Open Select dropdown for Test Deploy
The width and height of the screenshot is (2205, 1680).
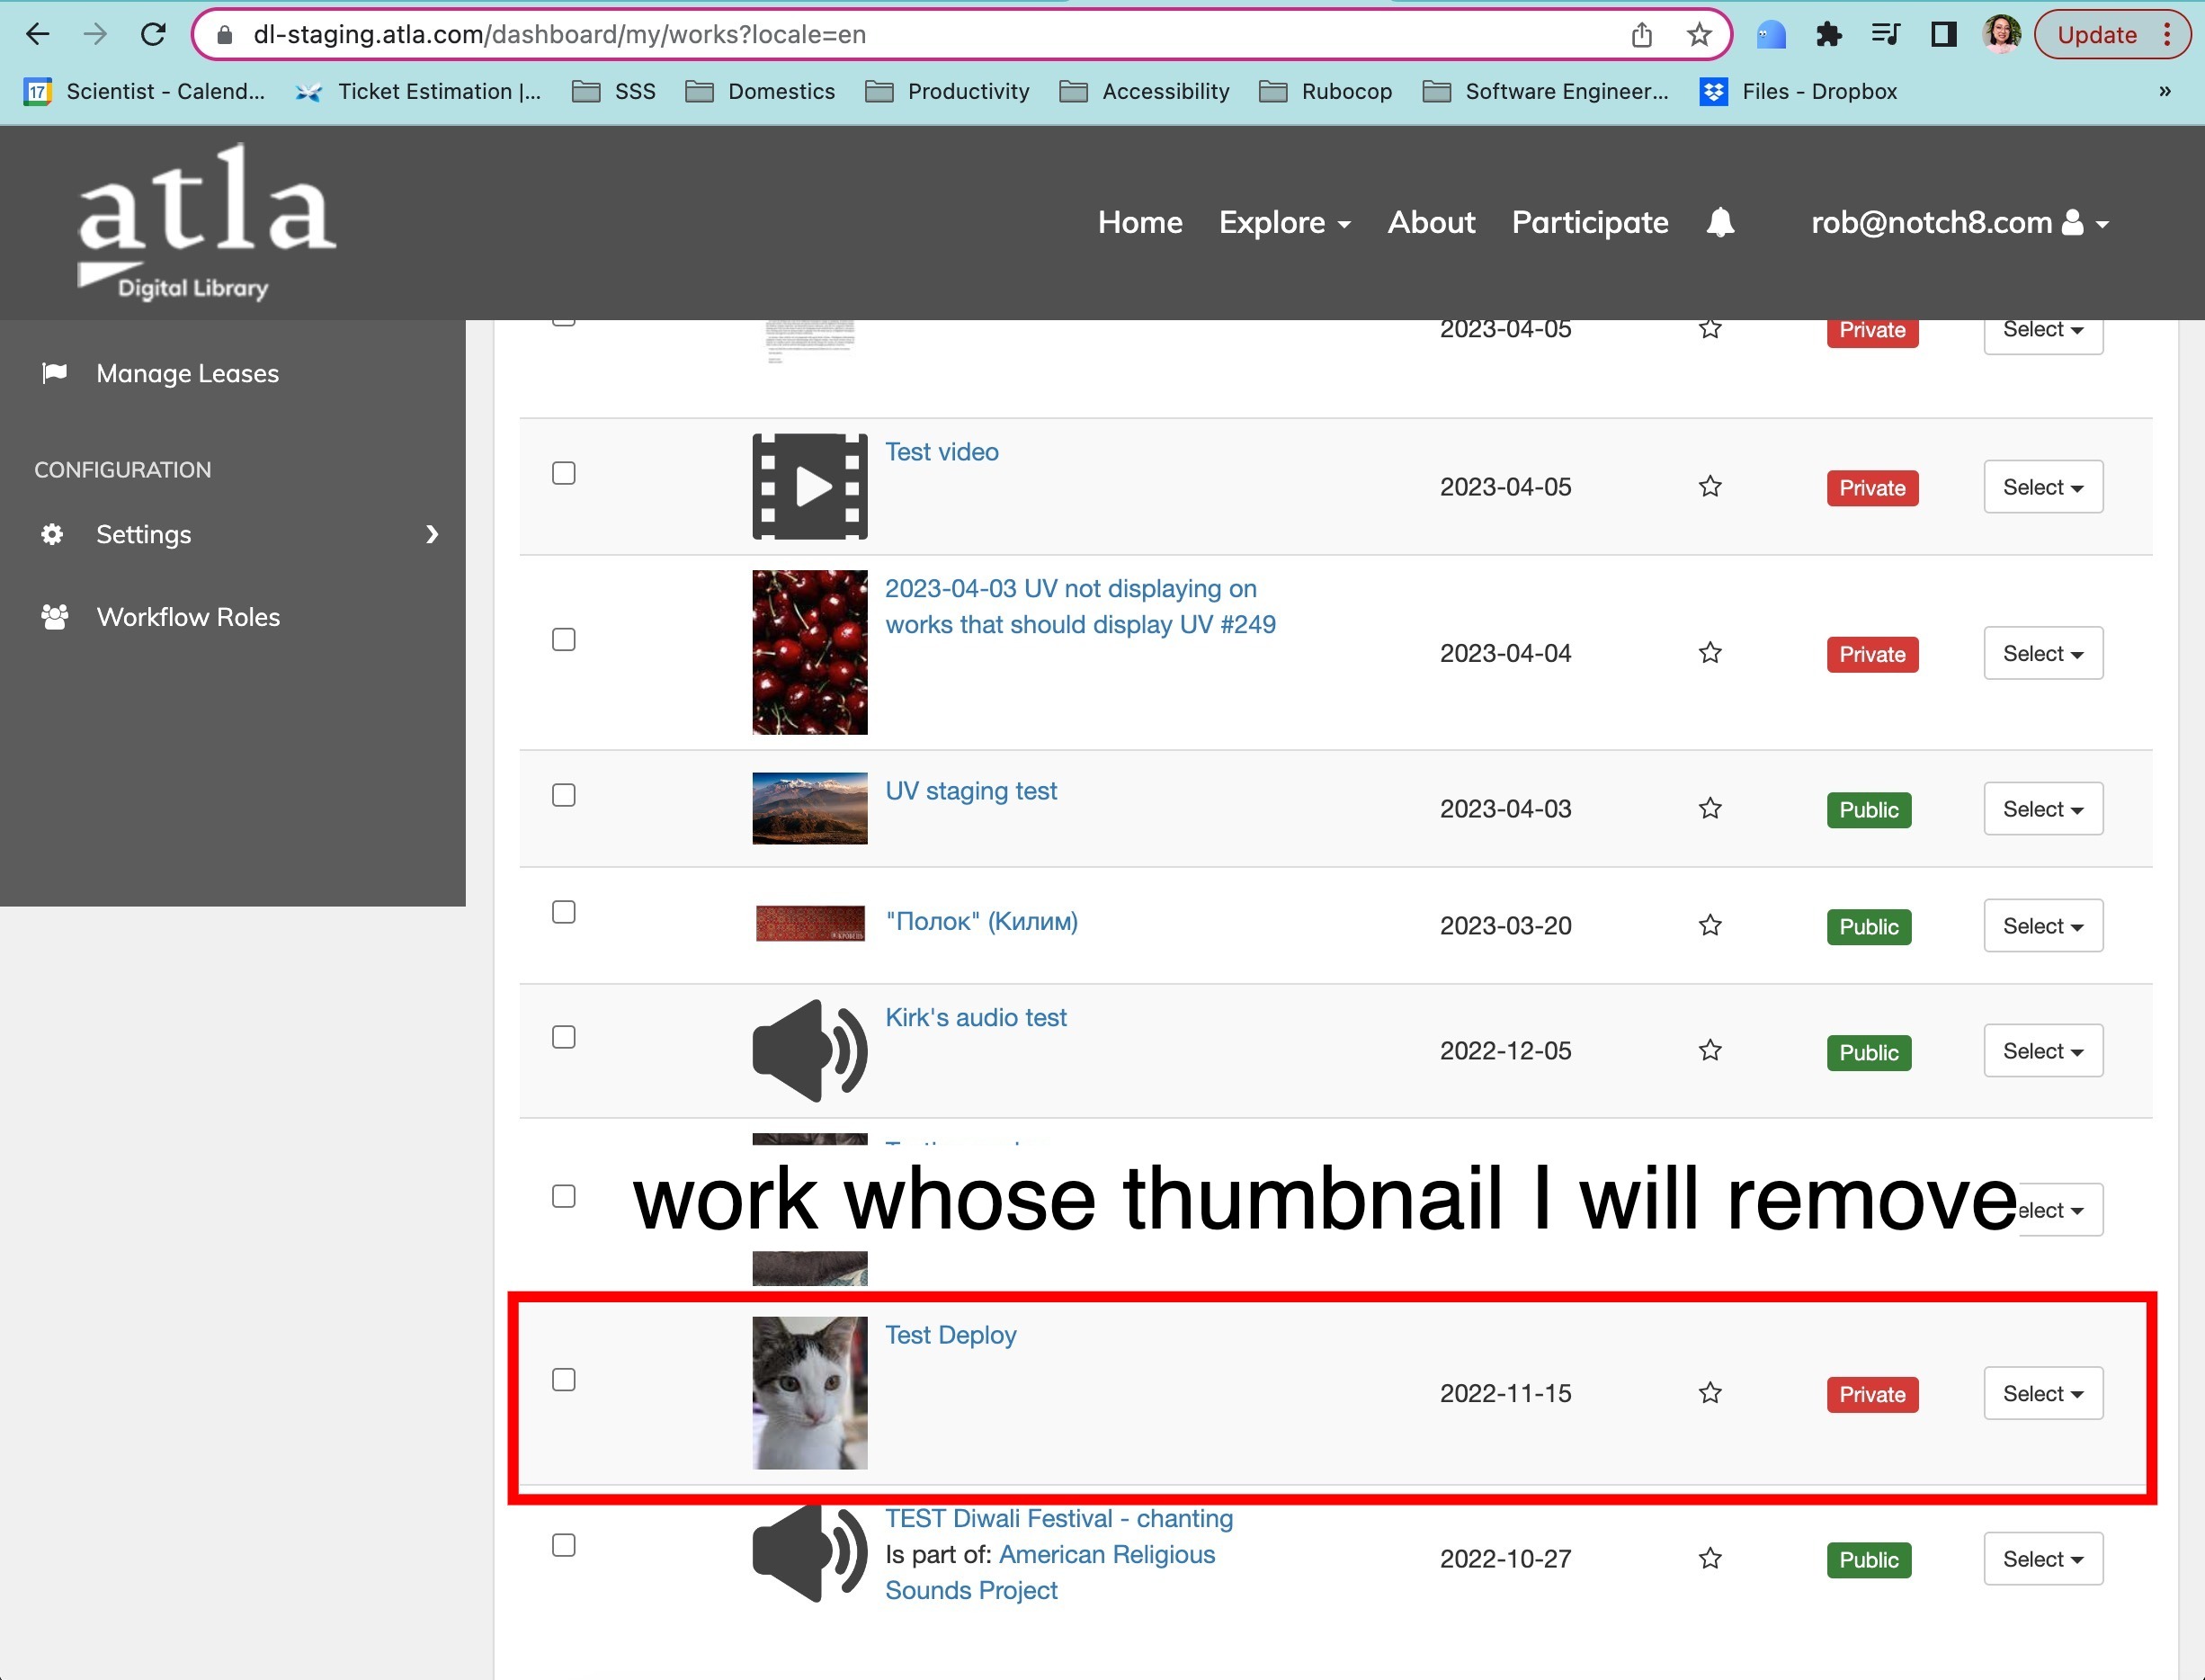coord(2042,1393)
